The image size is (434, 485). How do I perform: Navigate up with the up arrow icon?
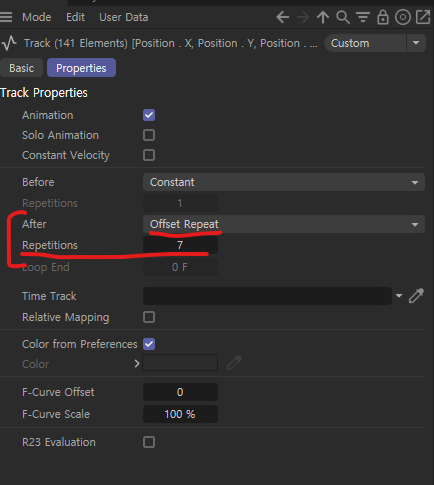[323, 17]
